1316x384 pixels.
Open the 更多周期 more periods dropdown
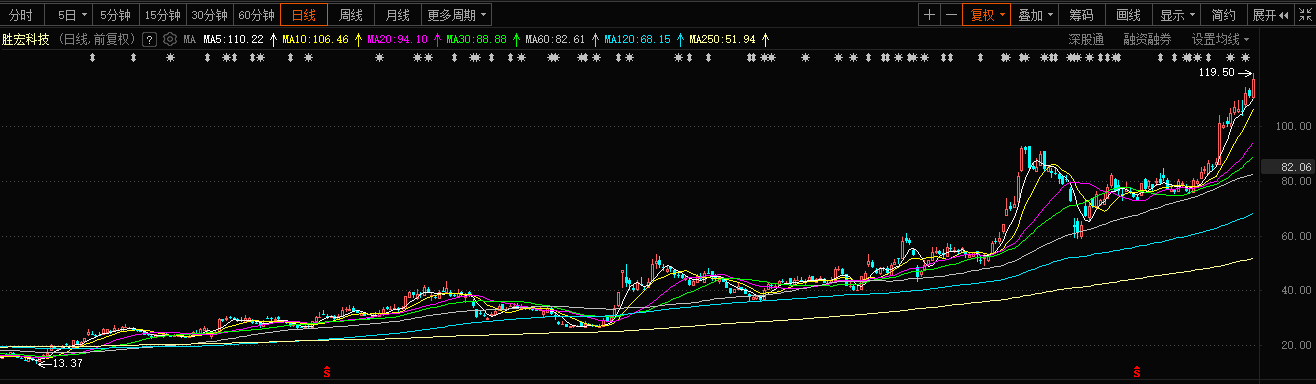coord(456,15)
